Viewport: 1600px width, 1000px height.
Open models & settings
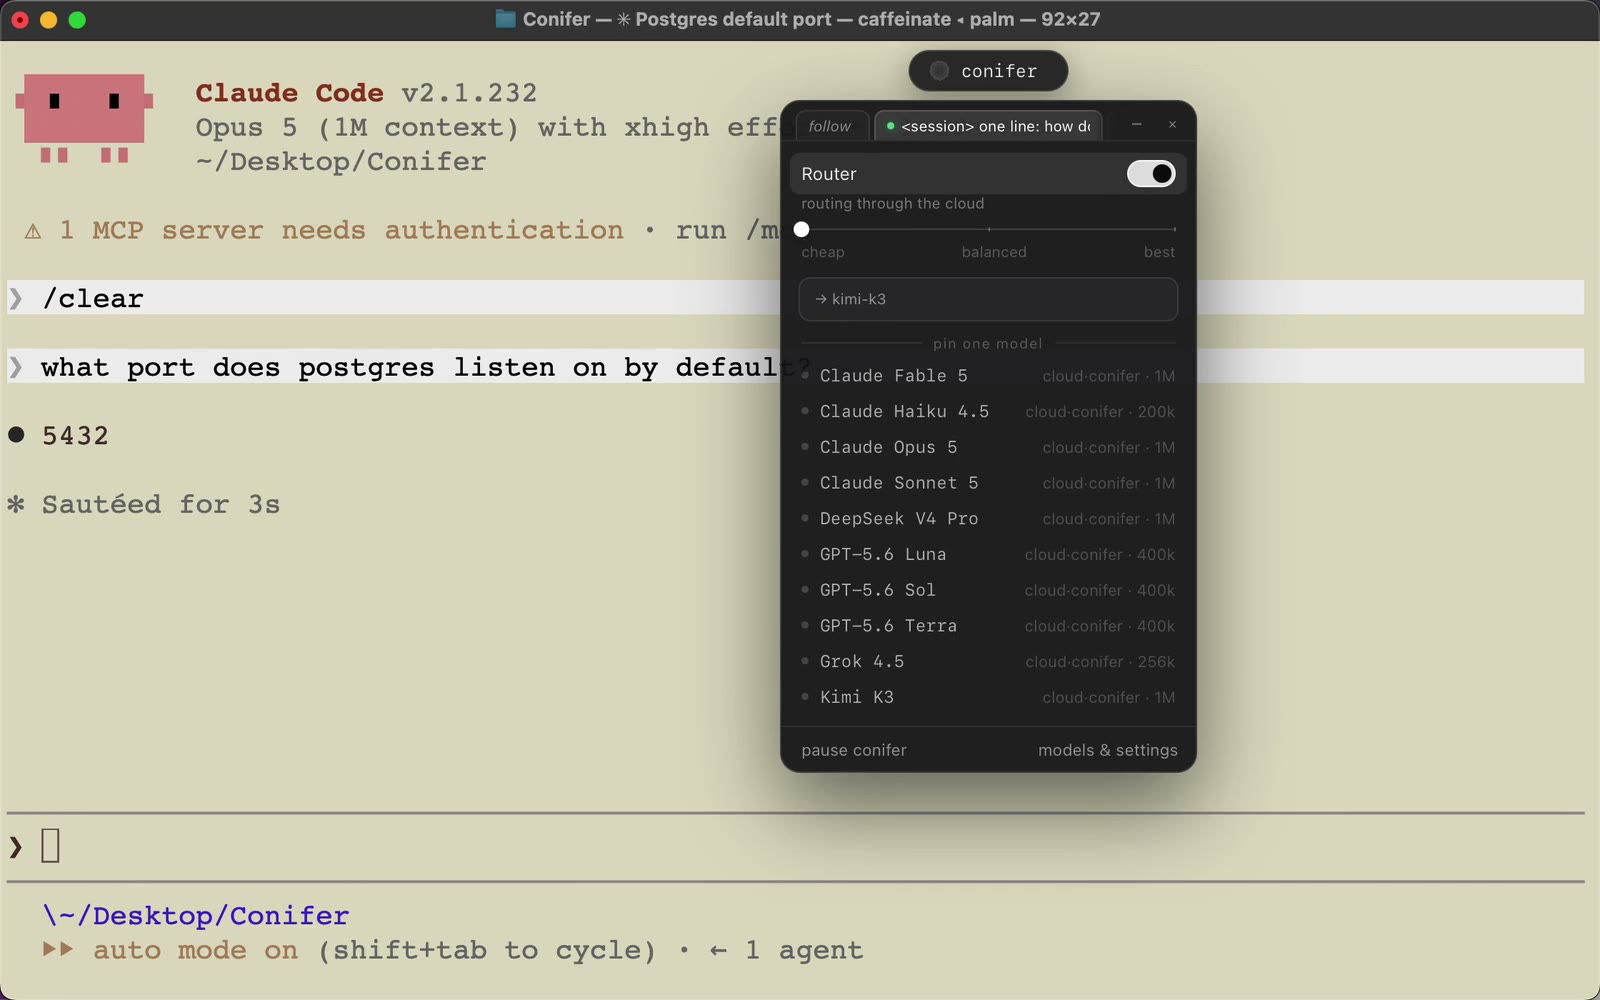coord(1108,750)
